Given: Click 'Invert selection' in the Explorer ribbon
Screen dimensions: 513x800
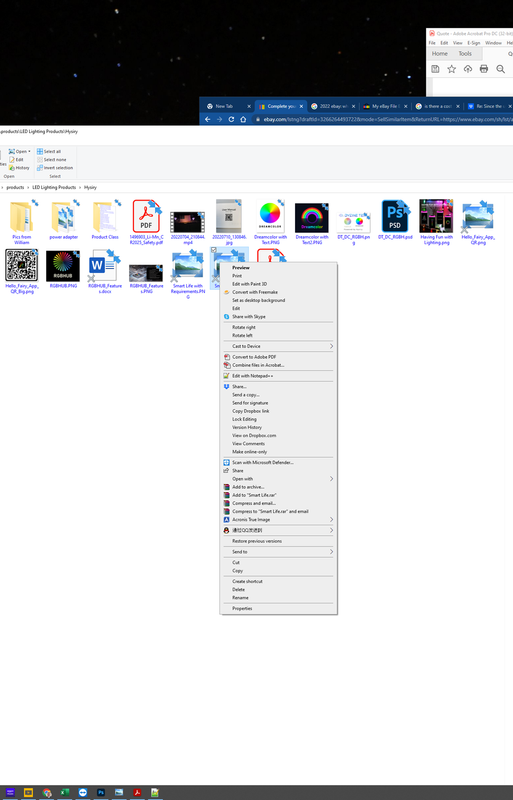Looking at the screenshot, I should (x=55, y=168).
